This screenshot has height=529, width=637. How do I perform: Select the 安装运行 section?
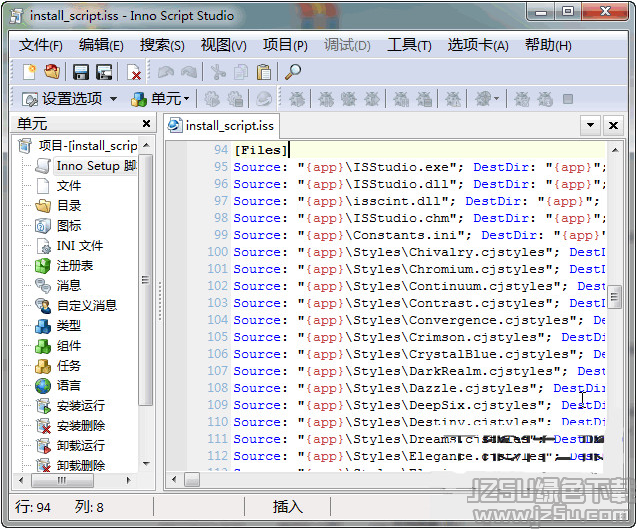80,405
